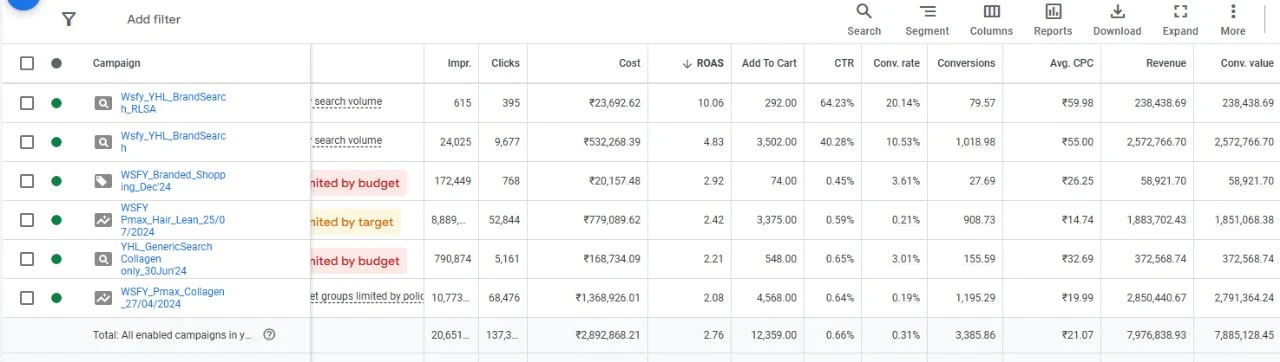Open the Reports icon
Screen dimensions: 1280x362
click(1053, 12)
